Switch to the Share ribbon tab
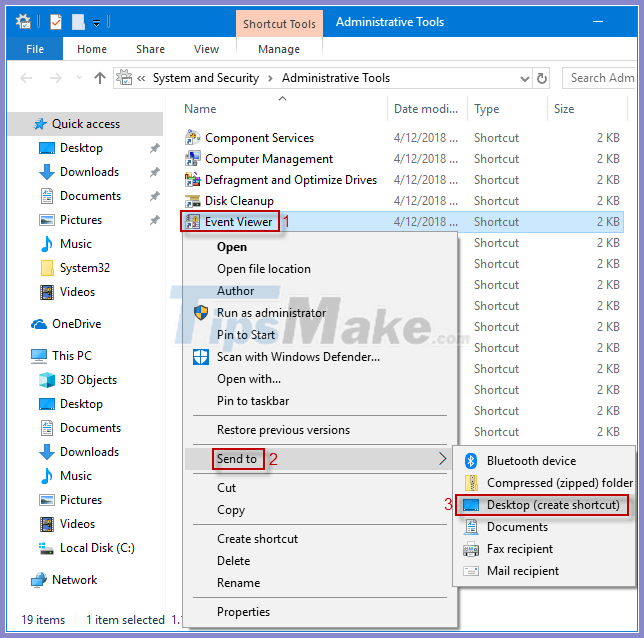644x638 pixels. pos(150,49)
